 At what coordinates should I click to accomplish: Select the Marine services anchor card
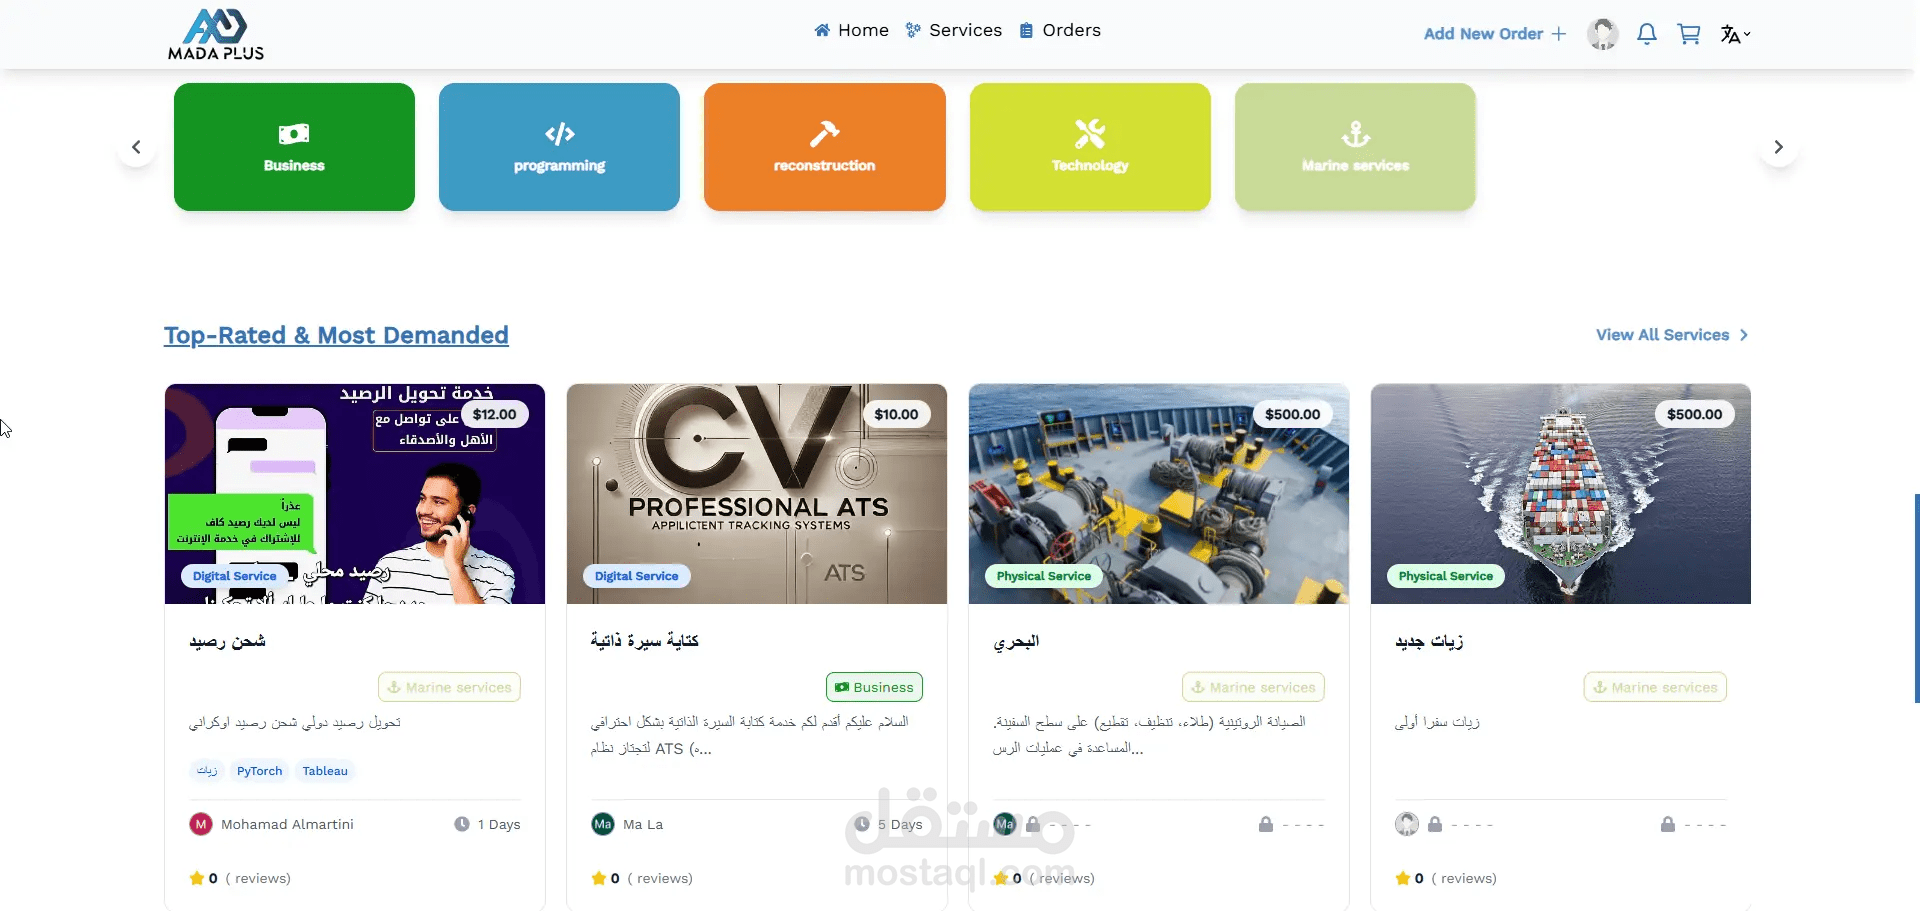(x=1355, y=147)
